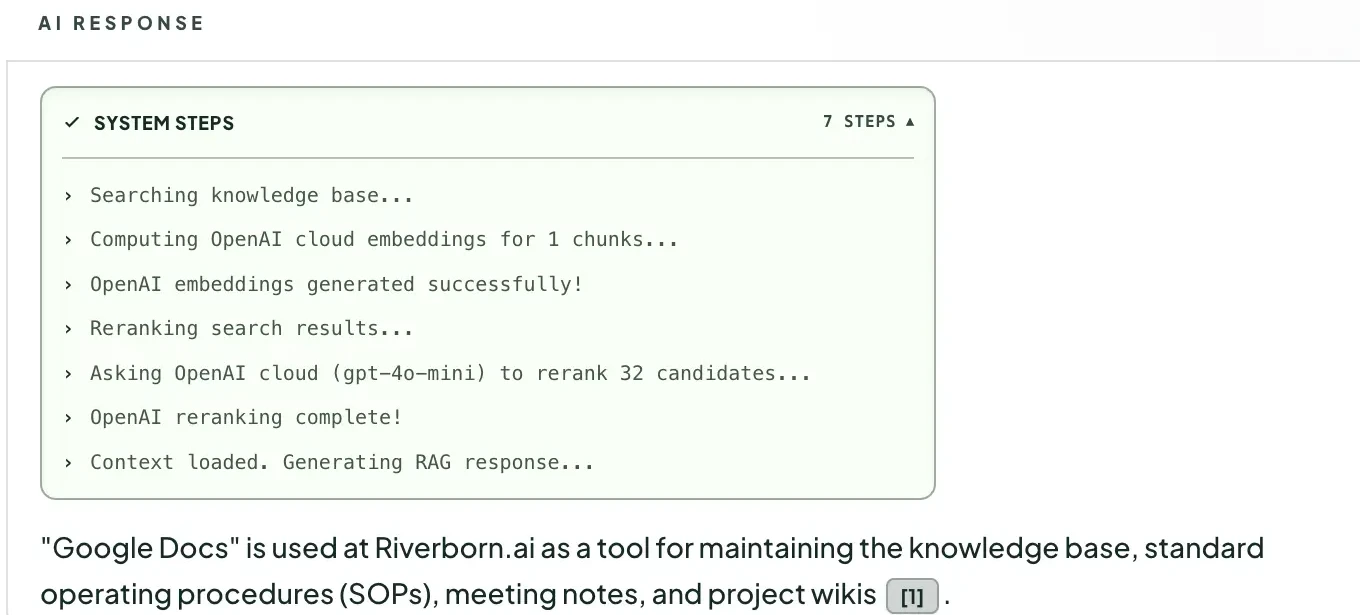The height and width of the screenshot is (615, 1360).
Task: Select the OpenAI reranking complete line
Action: click(246, 417)
